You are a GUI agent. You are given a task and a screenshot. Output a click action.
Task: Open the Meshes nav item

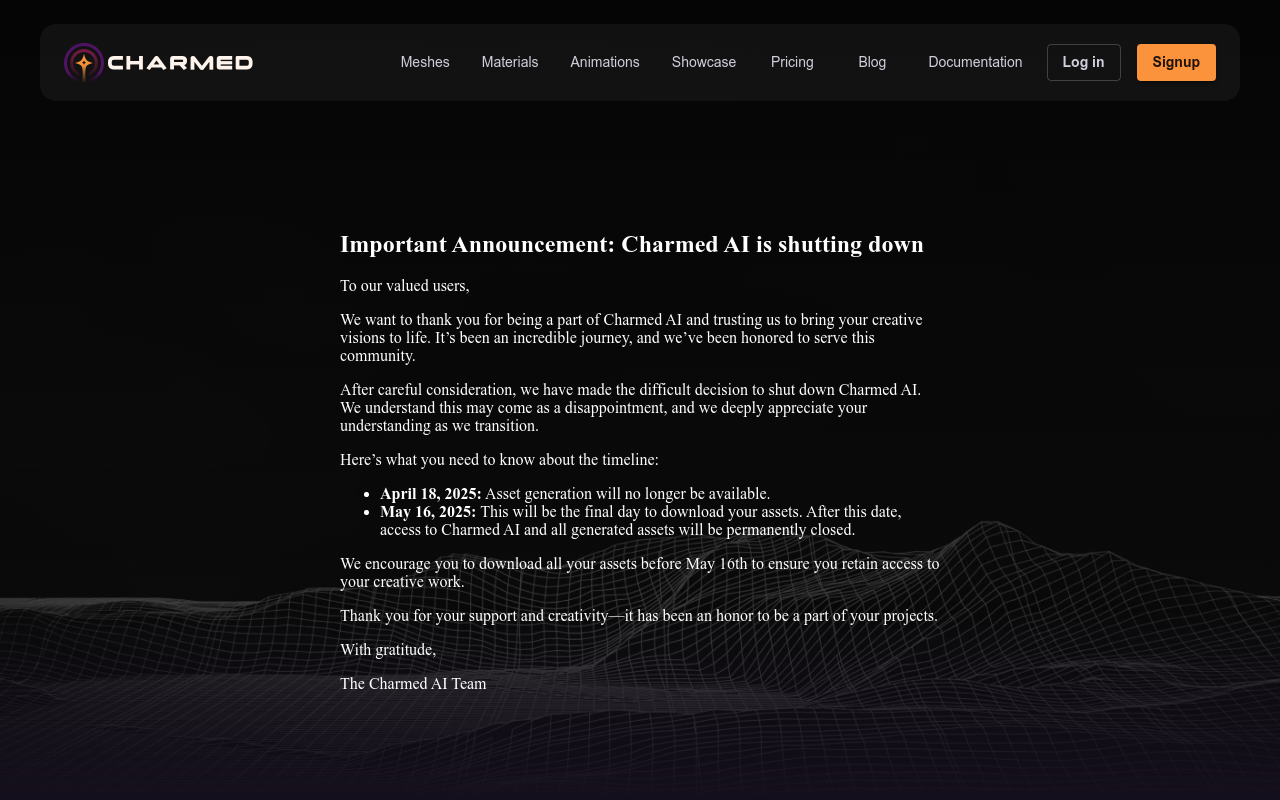(425, 62)
